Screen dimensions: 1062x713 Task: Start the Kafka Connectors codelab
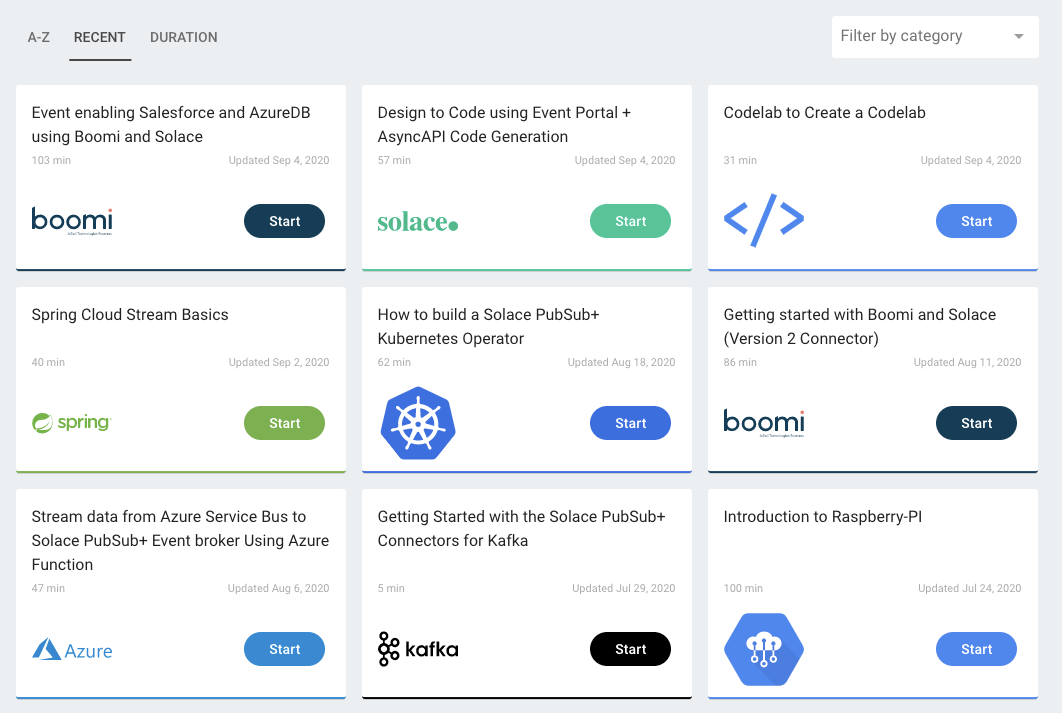click(x=630, y=648)
